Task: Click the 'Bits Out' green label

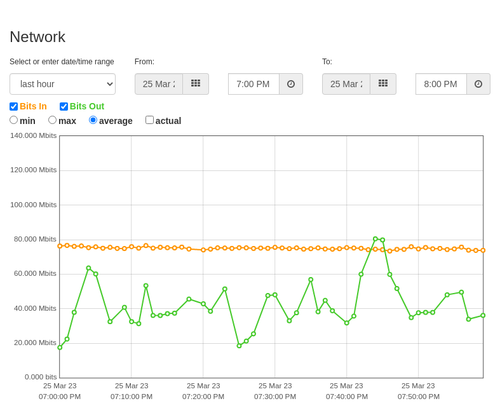Action: pyautogui.click(x=87, y=106)
